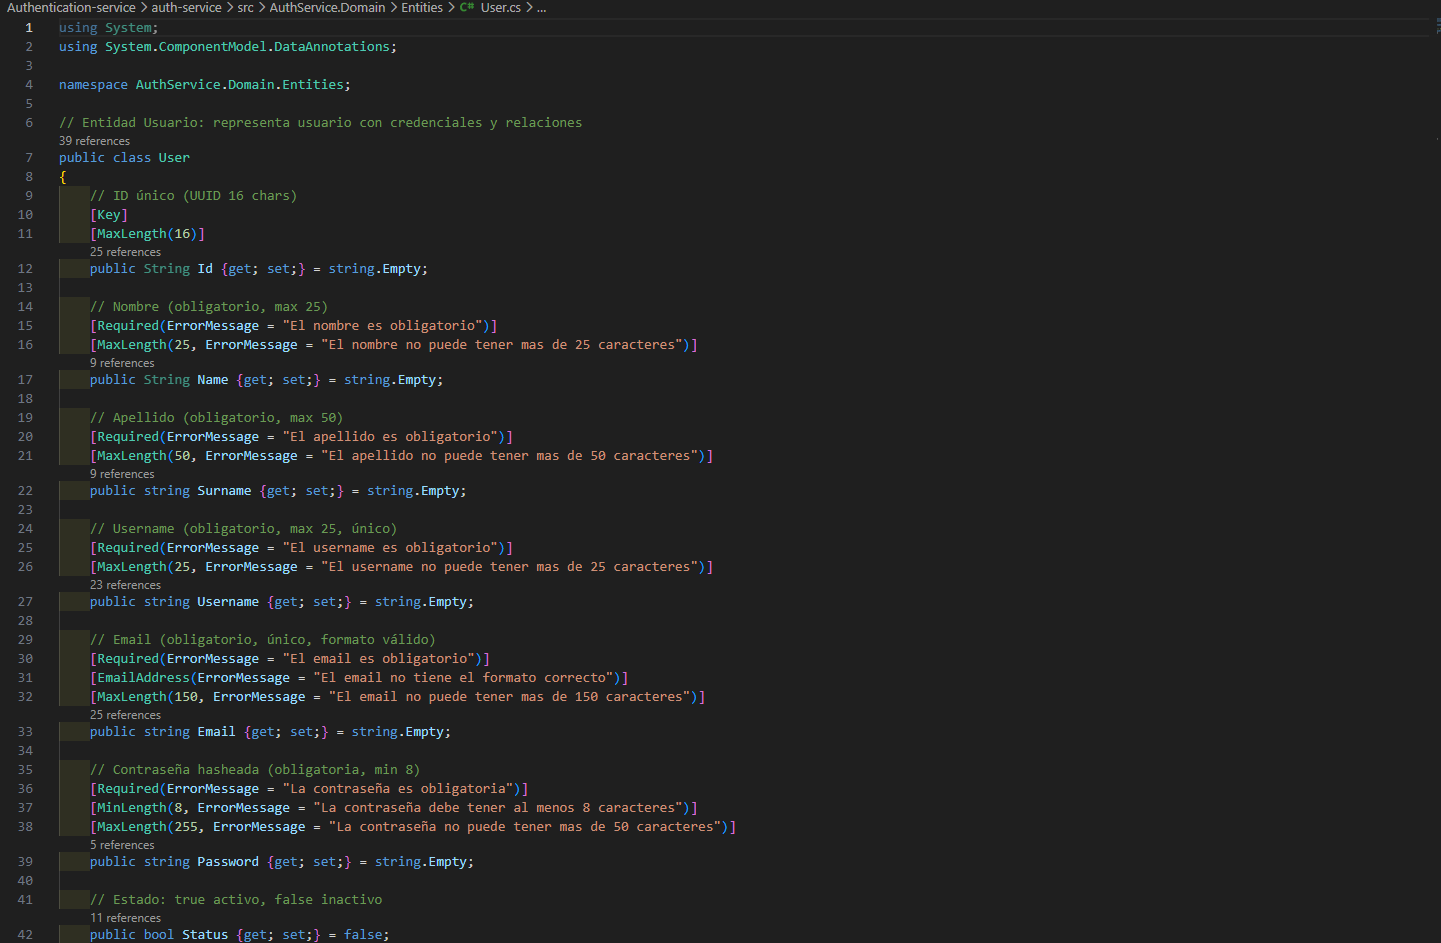Click the opening brace on line 8
This screenshot has height=943, width=1441.
pos(63,177)
